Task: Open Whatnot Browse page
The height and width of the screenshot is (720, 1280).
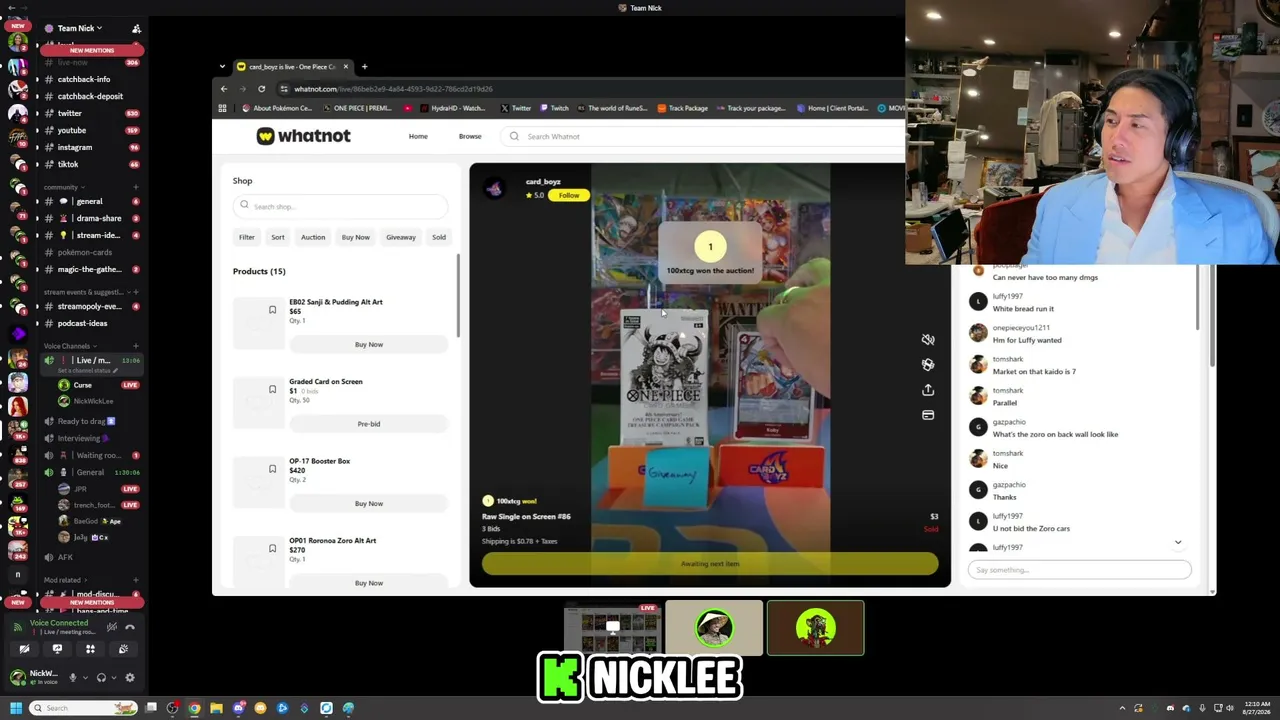Action: point(470,136)
